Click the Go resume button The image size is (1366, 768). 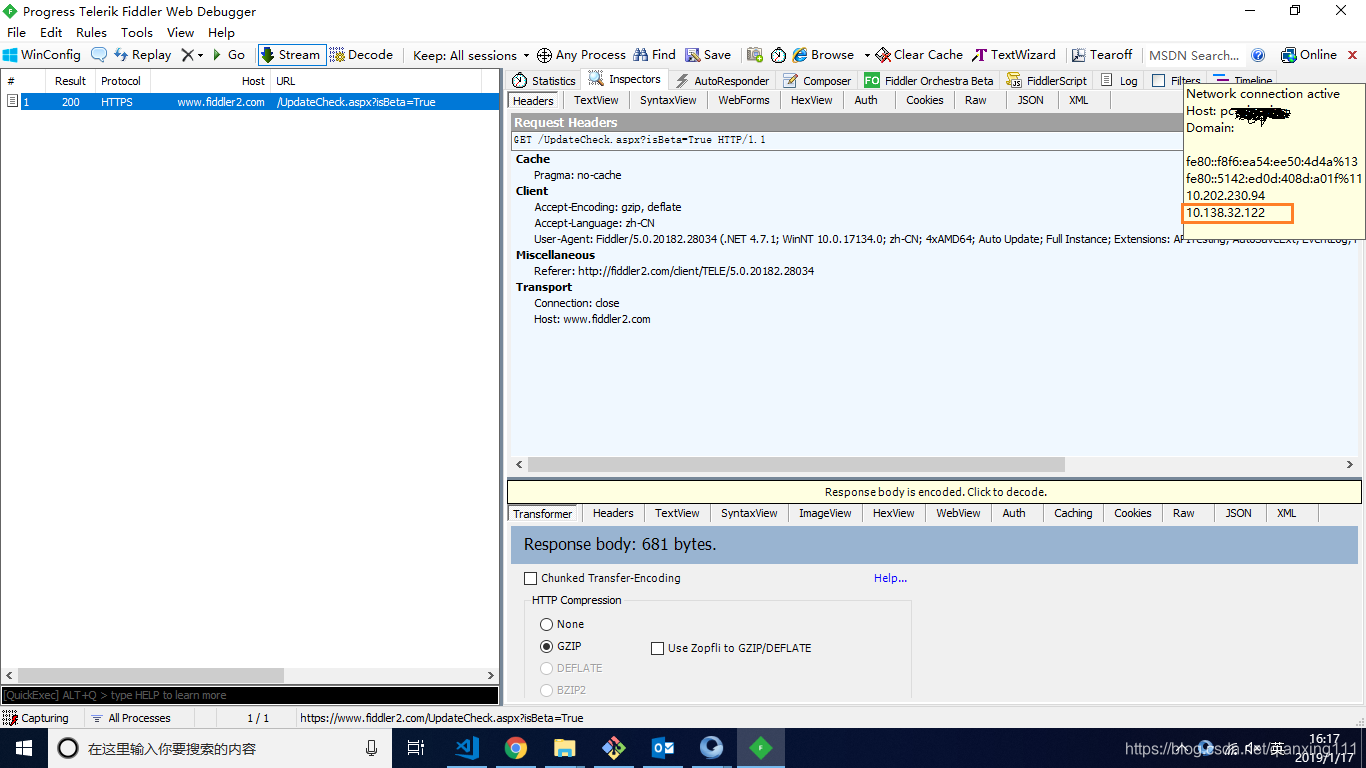coord(229,55)
